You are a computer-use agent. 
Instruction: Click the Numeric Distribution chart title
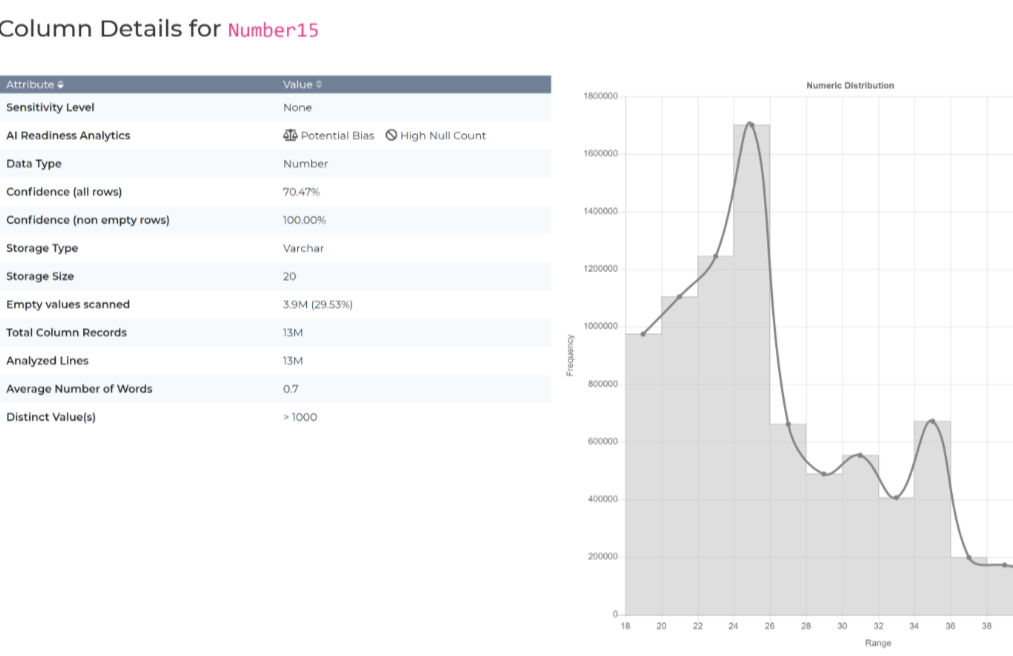[x=850, y=86]
